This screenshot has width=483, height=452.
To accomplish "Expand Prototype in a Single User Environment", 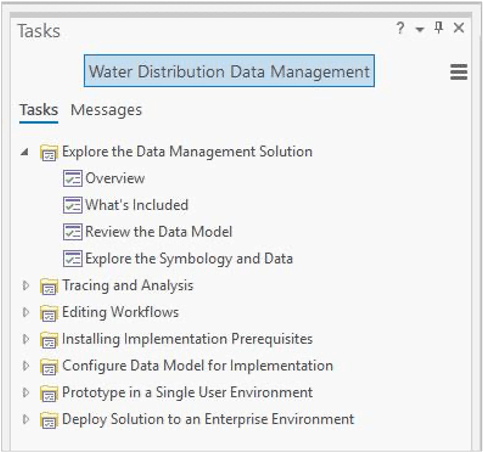I will click(26, 393).
